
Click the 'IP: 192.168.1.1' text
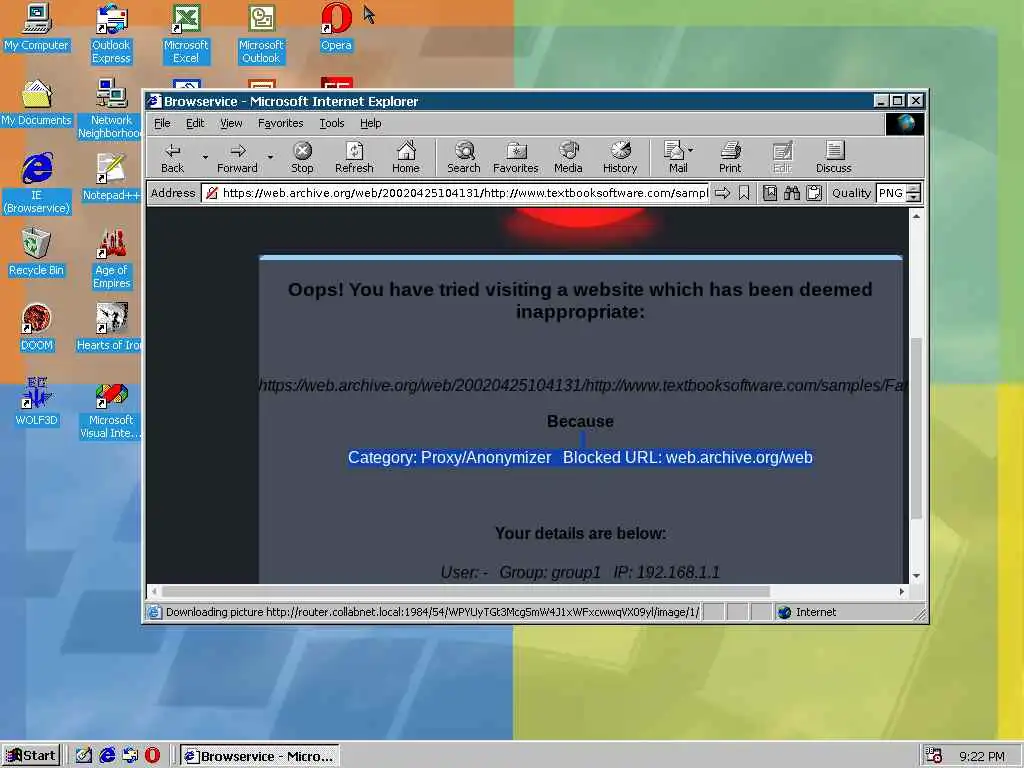666,573
